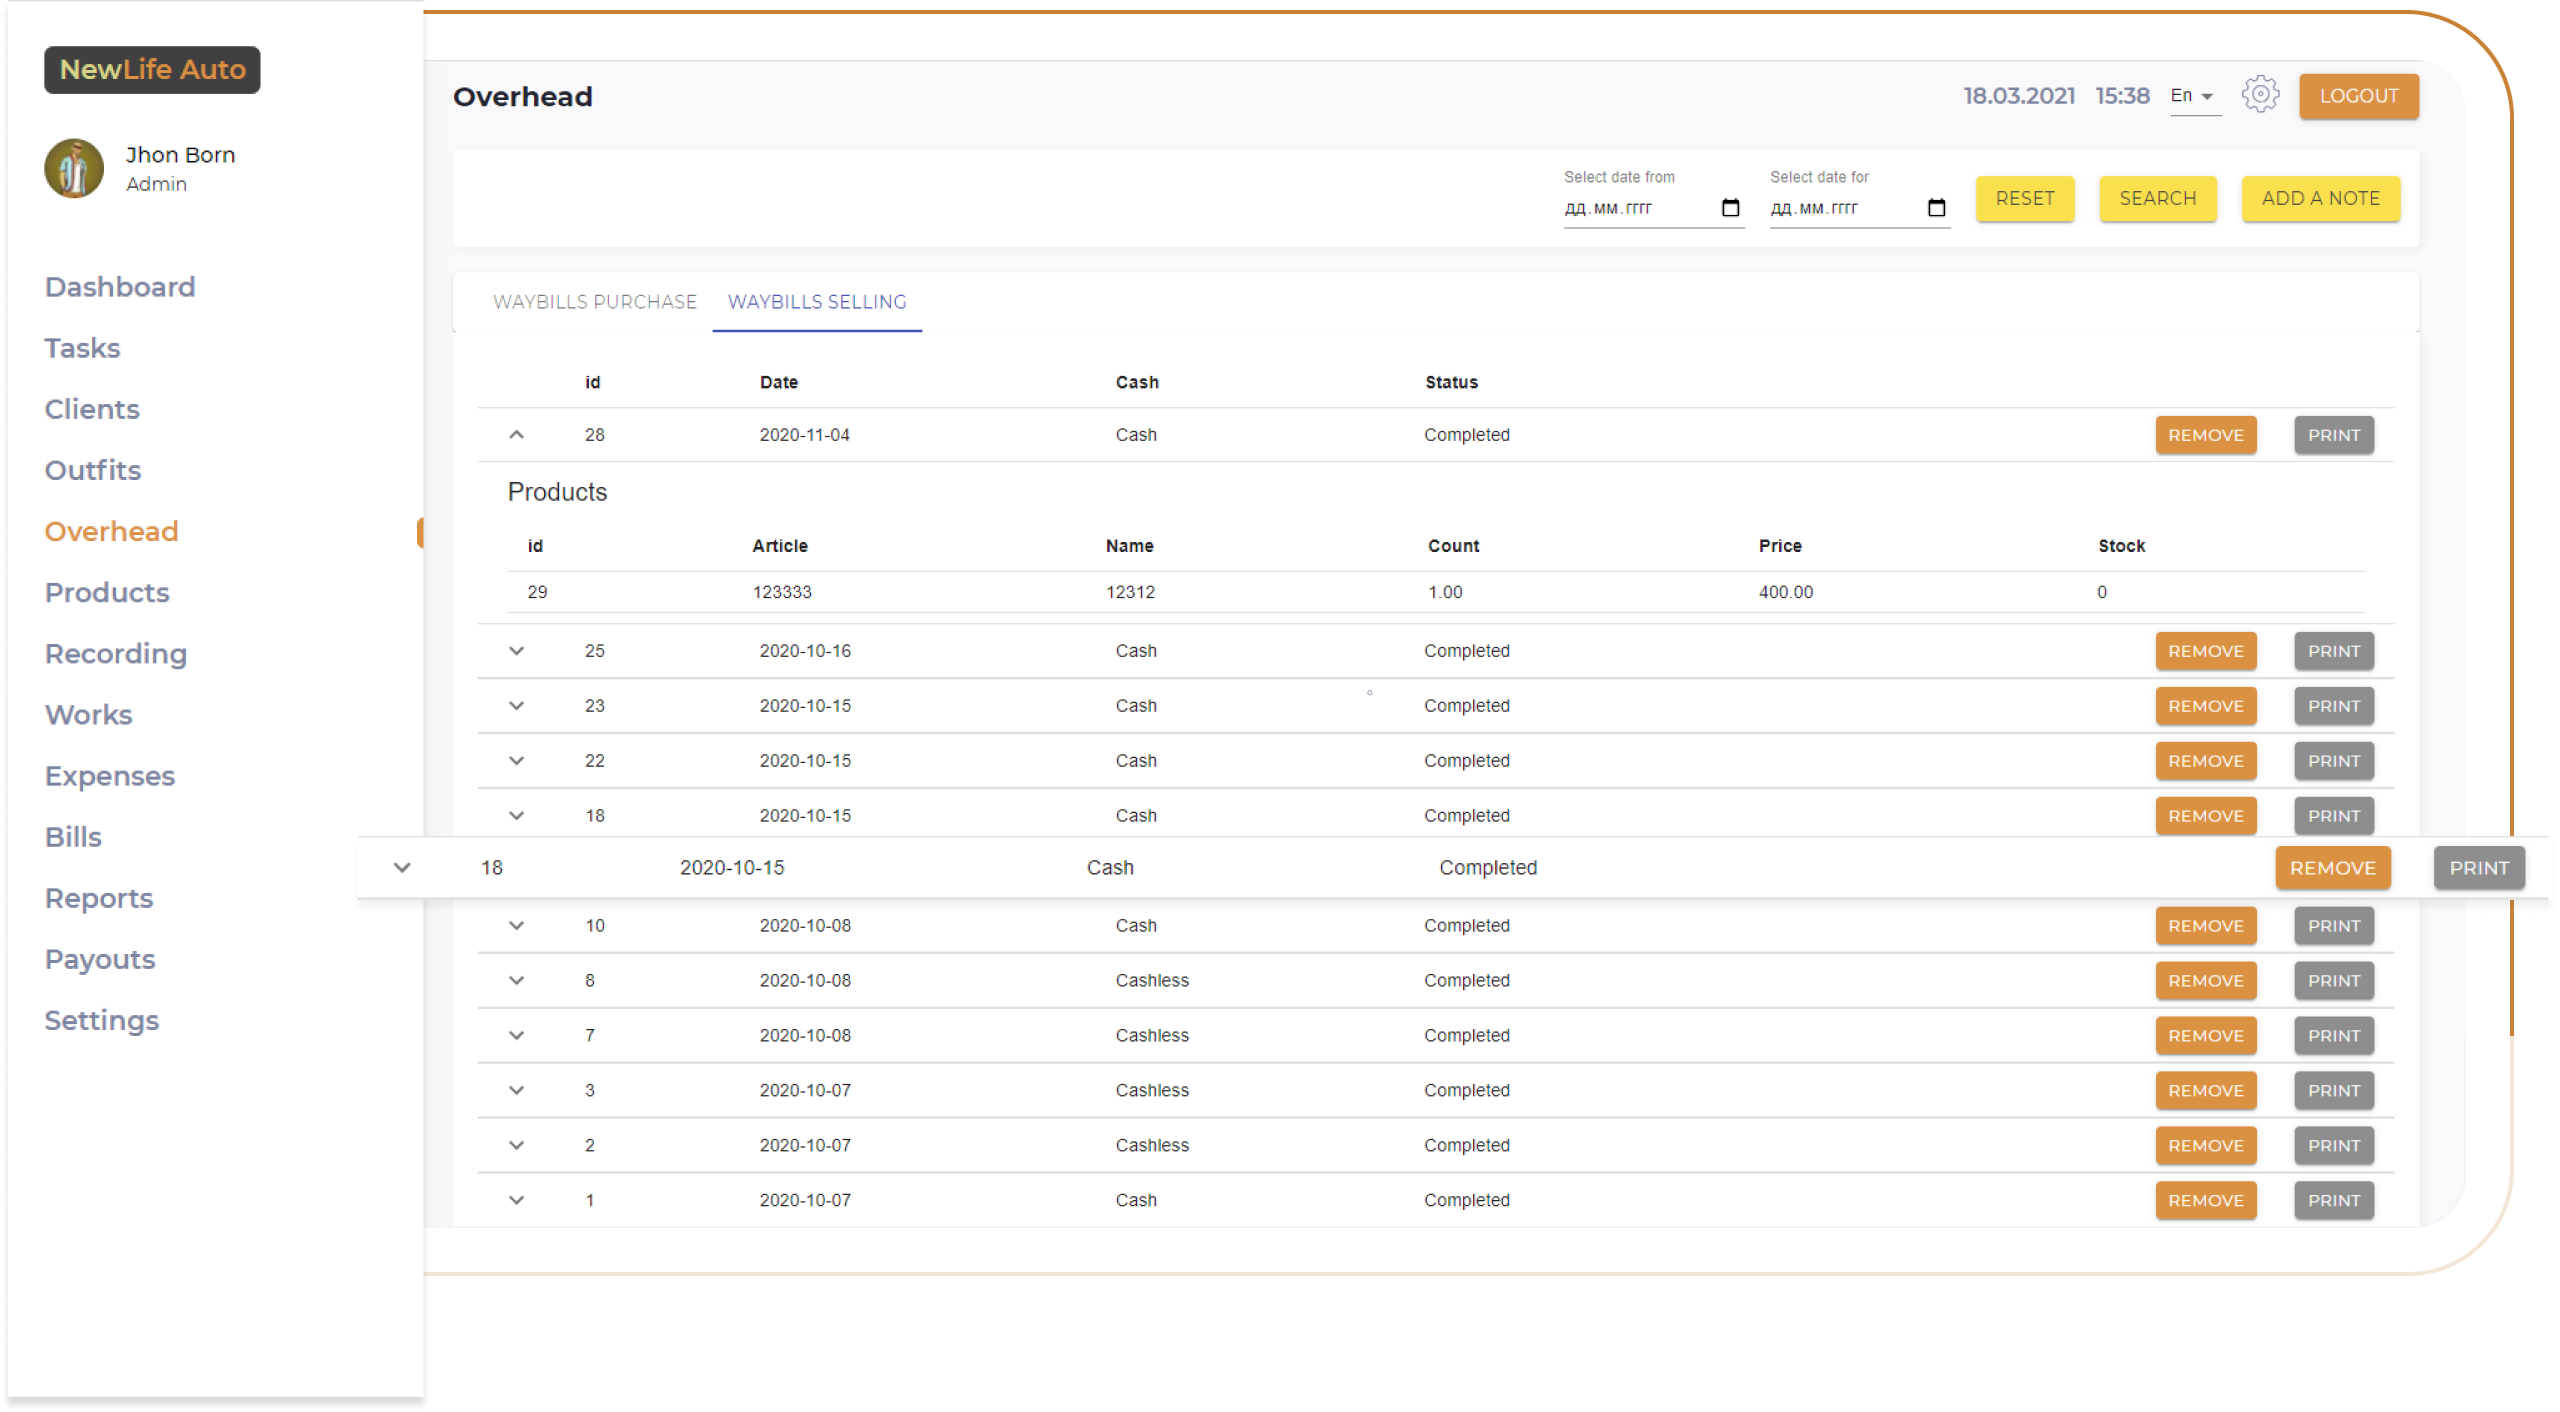
Task: Open the En language dropdown
Action: click(x=2194, y=96)
